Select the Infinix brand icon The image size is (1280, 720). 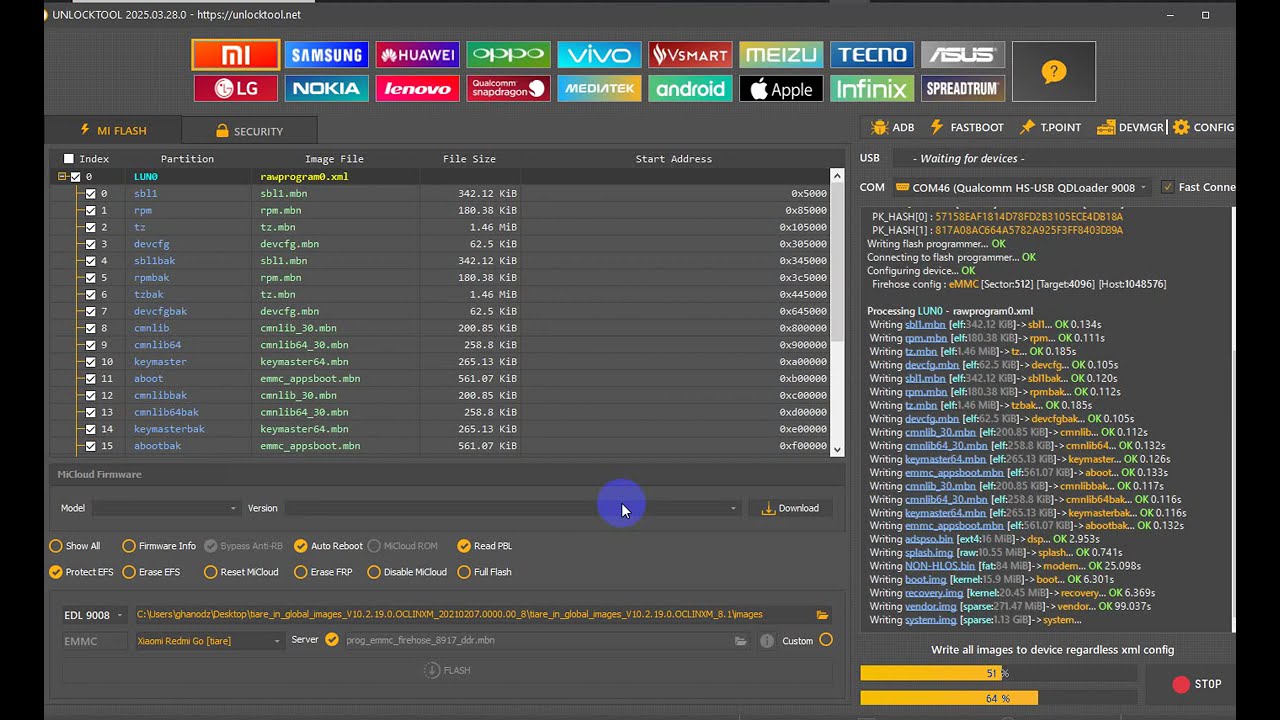click(872, 89)
